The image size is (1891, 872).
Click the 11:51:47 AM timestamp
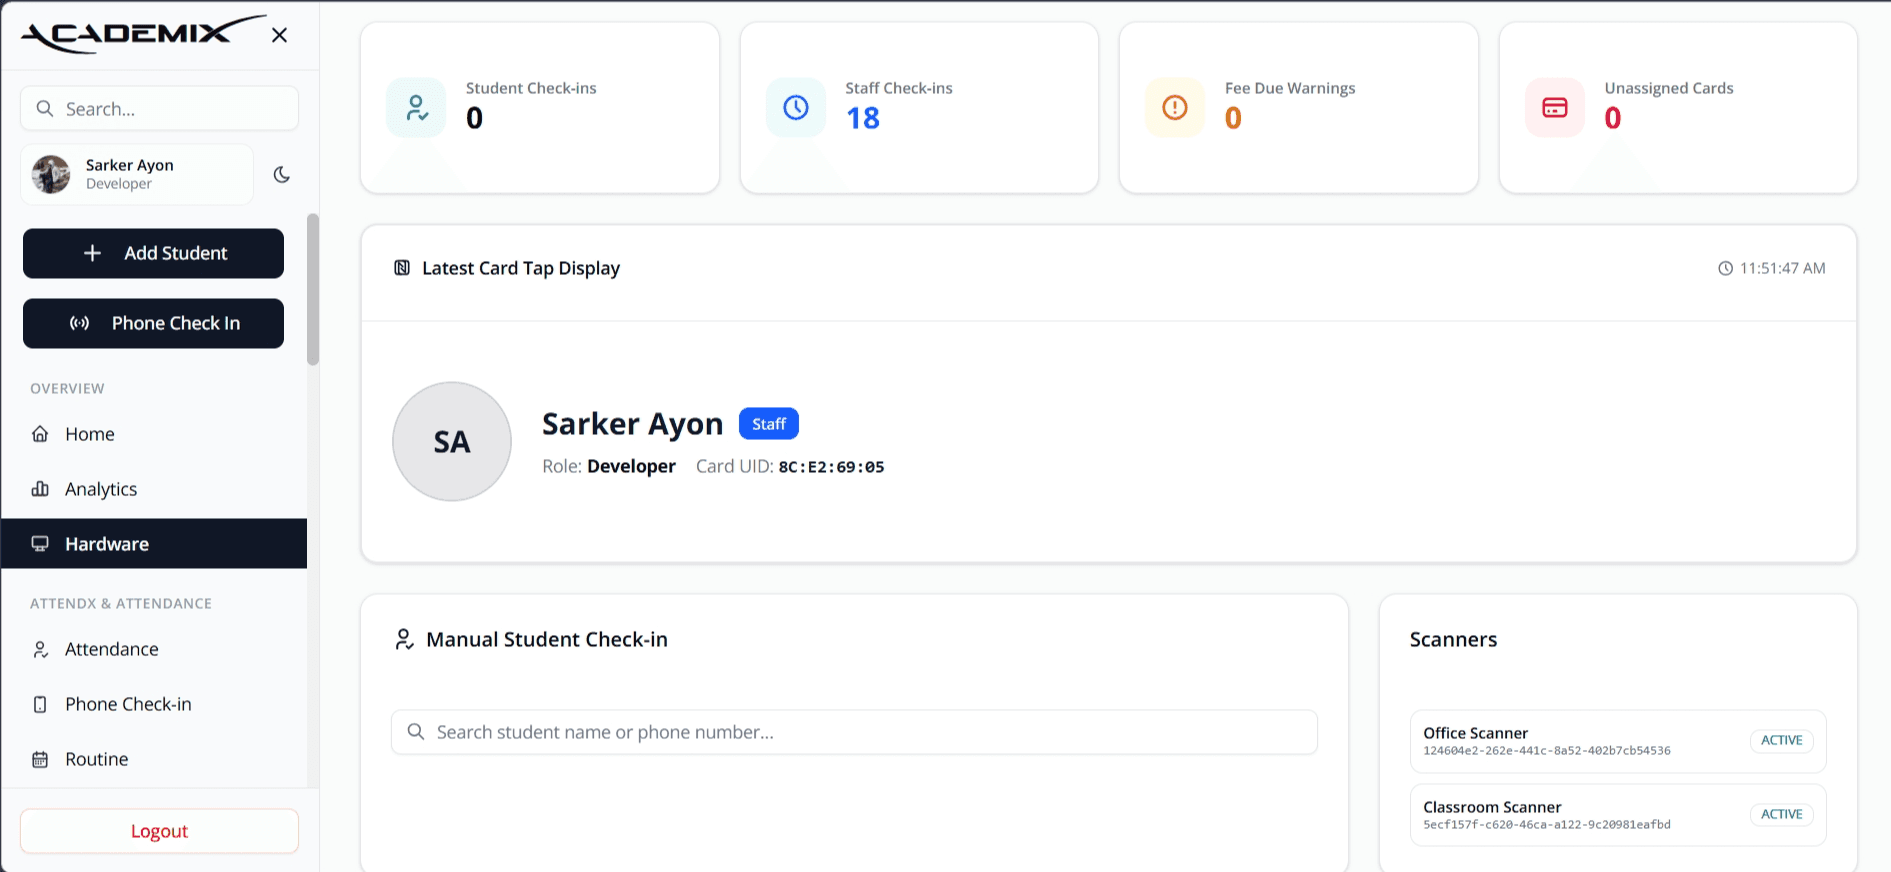point(1783,268)
